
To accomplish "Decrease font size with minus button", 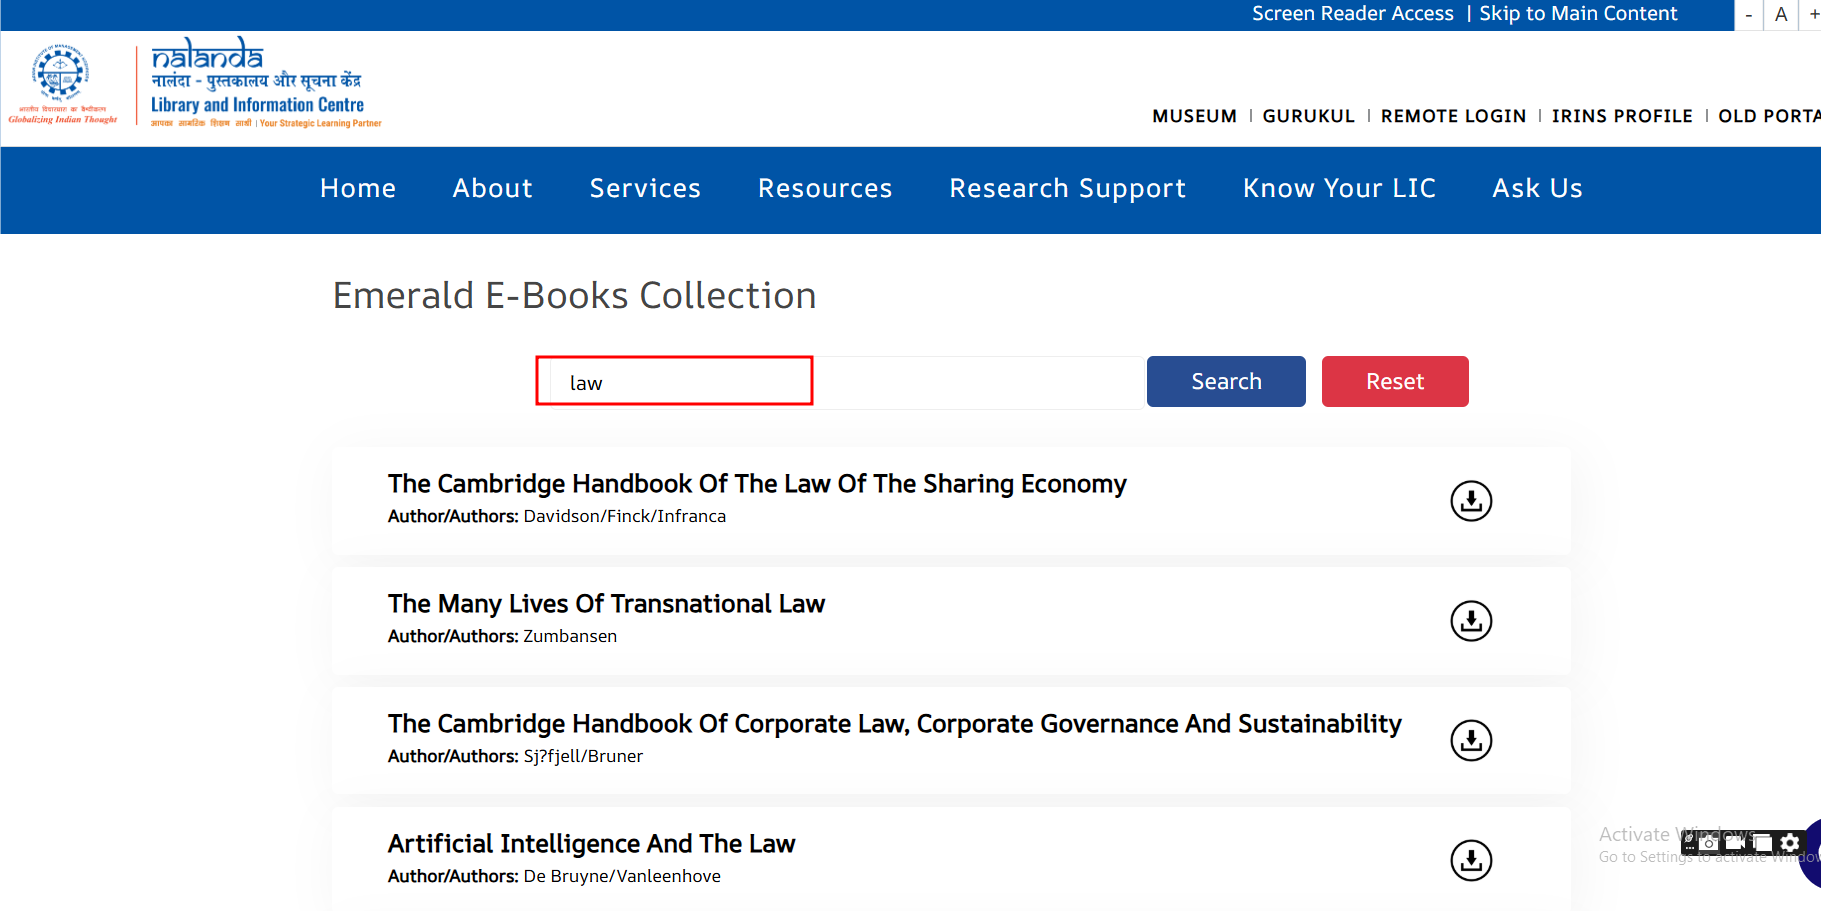I will click(1748, 15).
